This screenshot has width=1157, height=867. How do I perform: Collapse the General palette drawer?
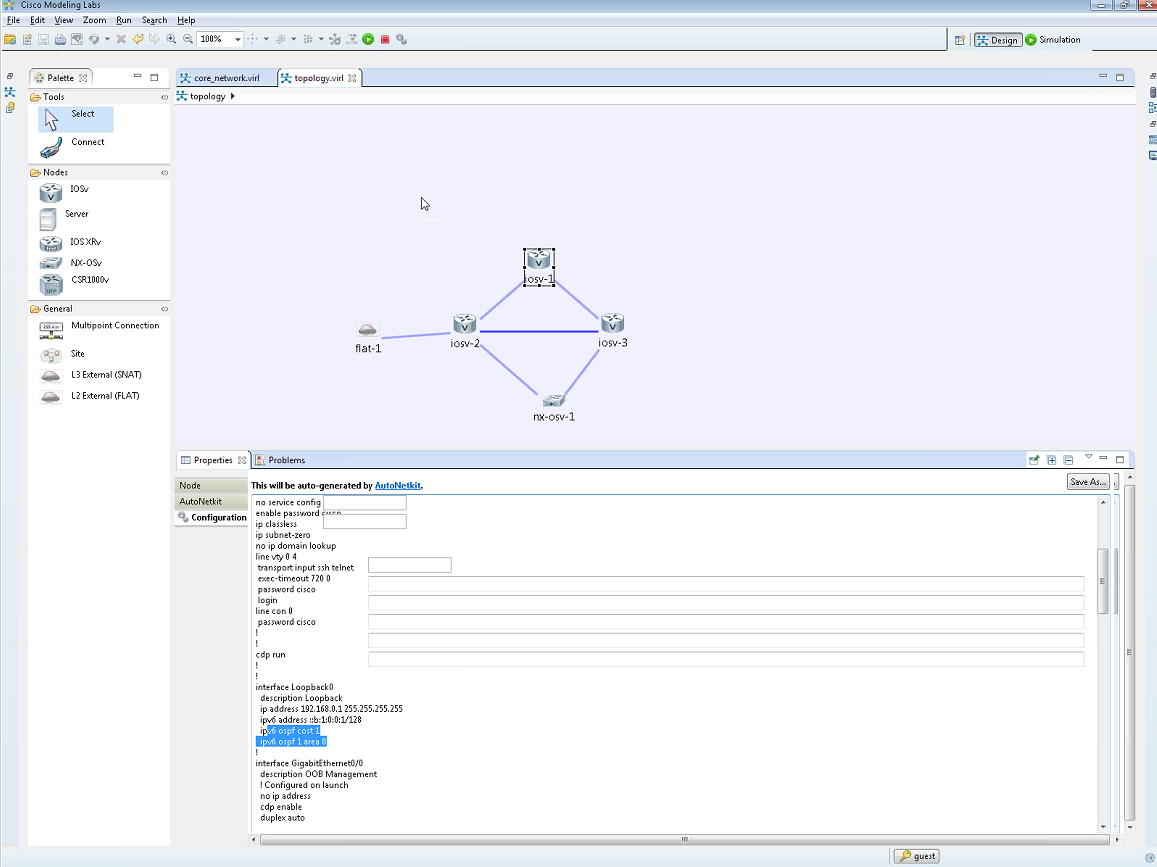(x=165, y=309)
